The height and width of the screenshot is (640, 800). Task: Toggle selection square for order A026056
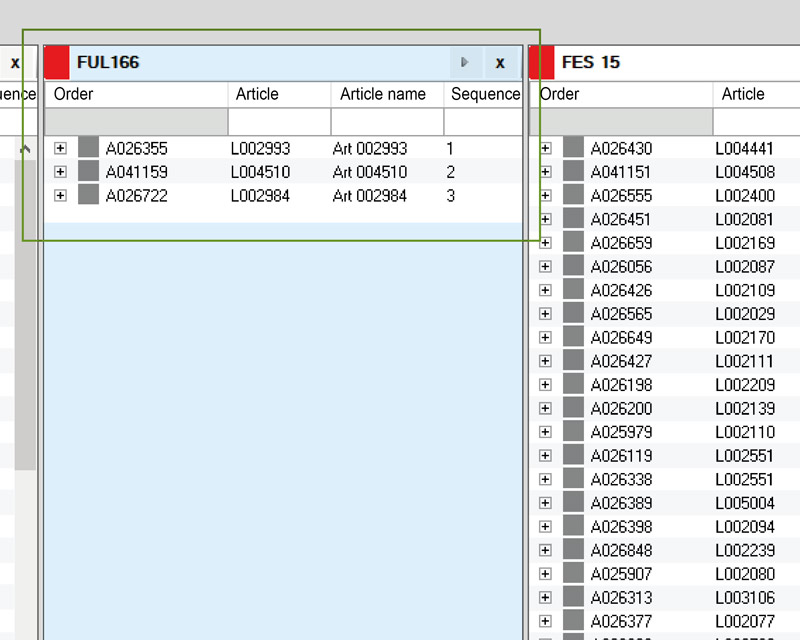point(572,266)
